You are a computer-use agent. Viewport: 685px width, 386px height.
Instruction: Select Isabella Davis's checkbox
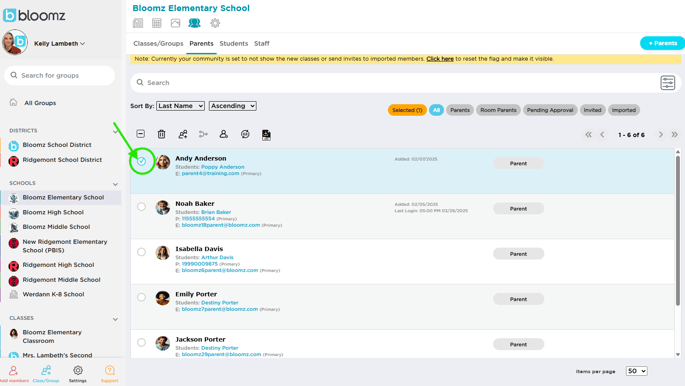pos(142,252)
